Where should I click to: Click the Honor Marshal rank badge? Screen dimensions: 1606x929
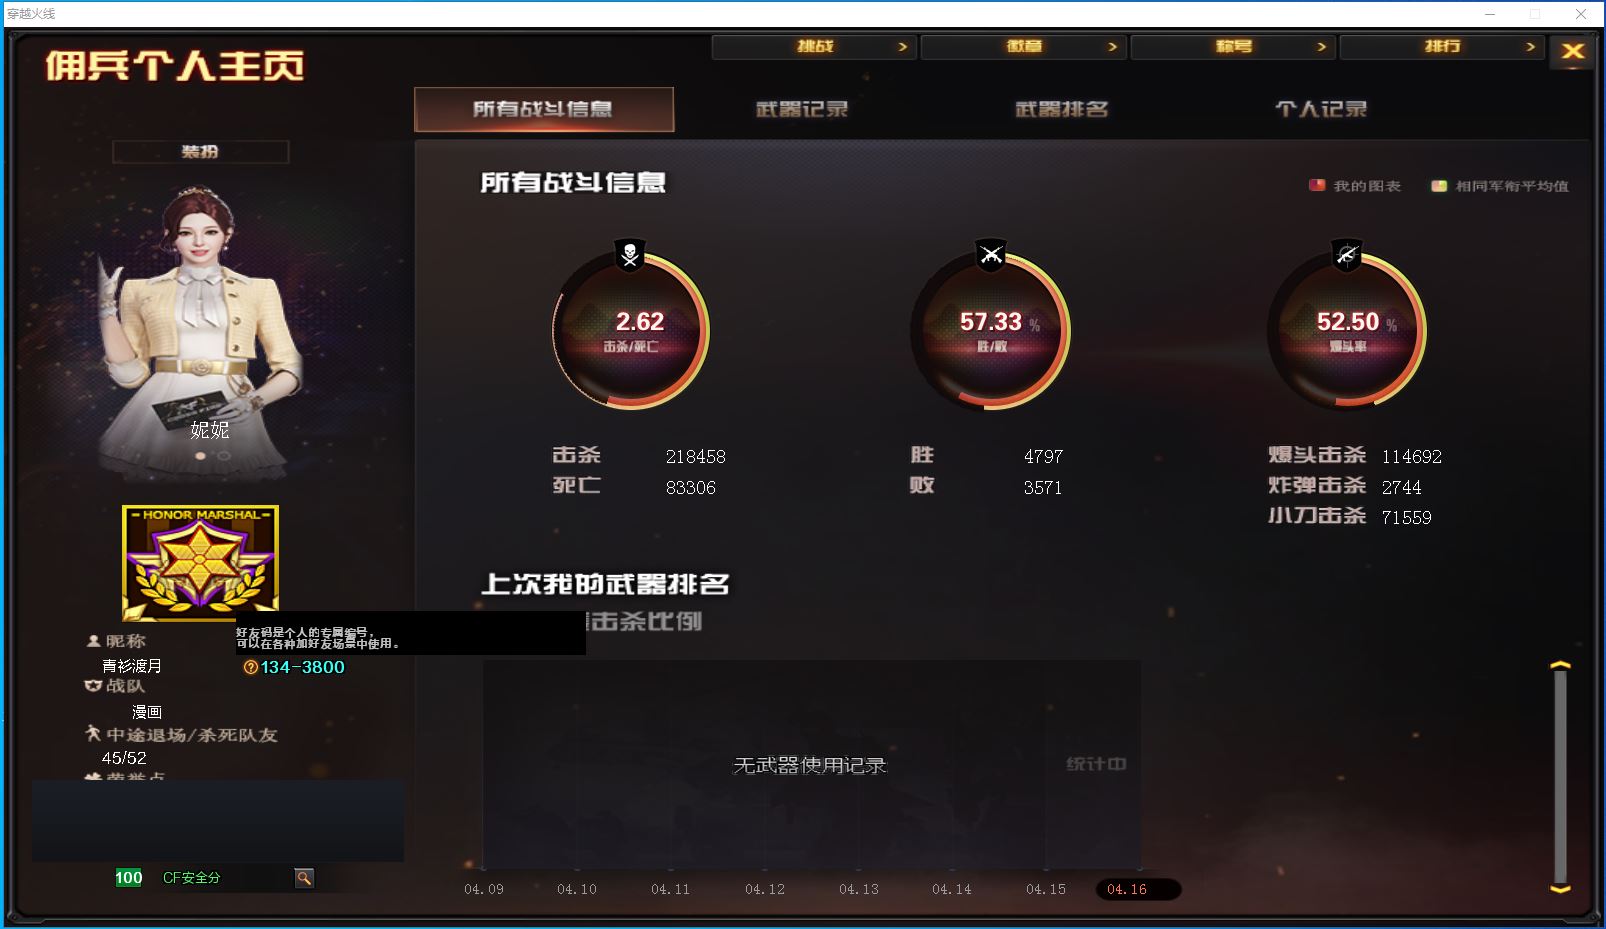tap(200, 562)
